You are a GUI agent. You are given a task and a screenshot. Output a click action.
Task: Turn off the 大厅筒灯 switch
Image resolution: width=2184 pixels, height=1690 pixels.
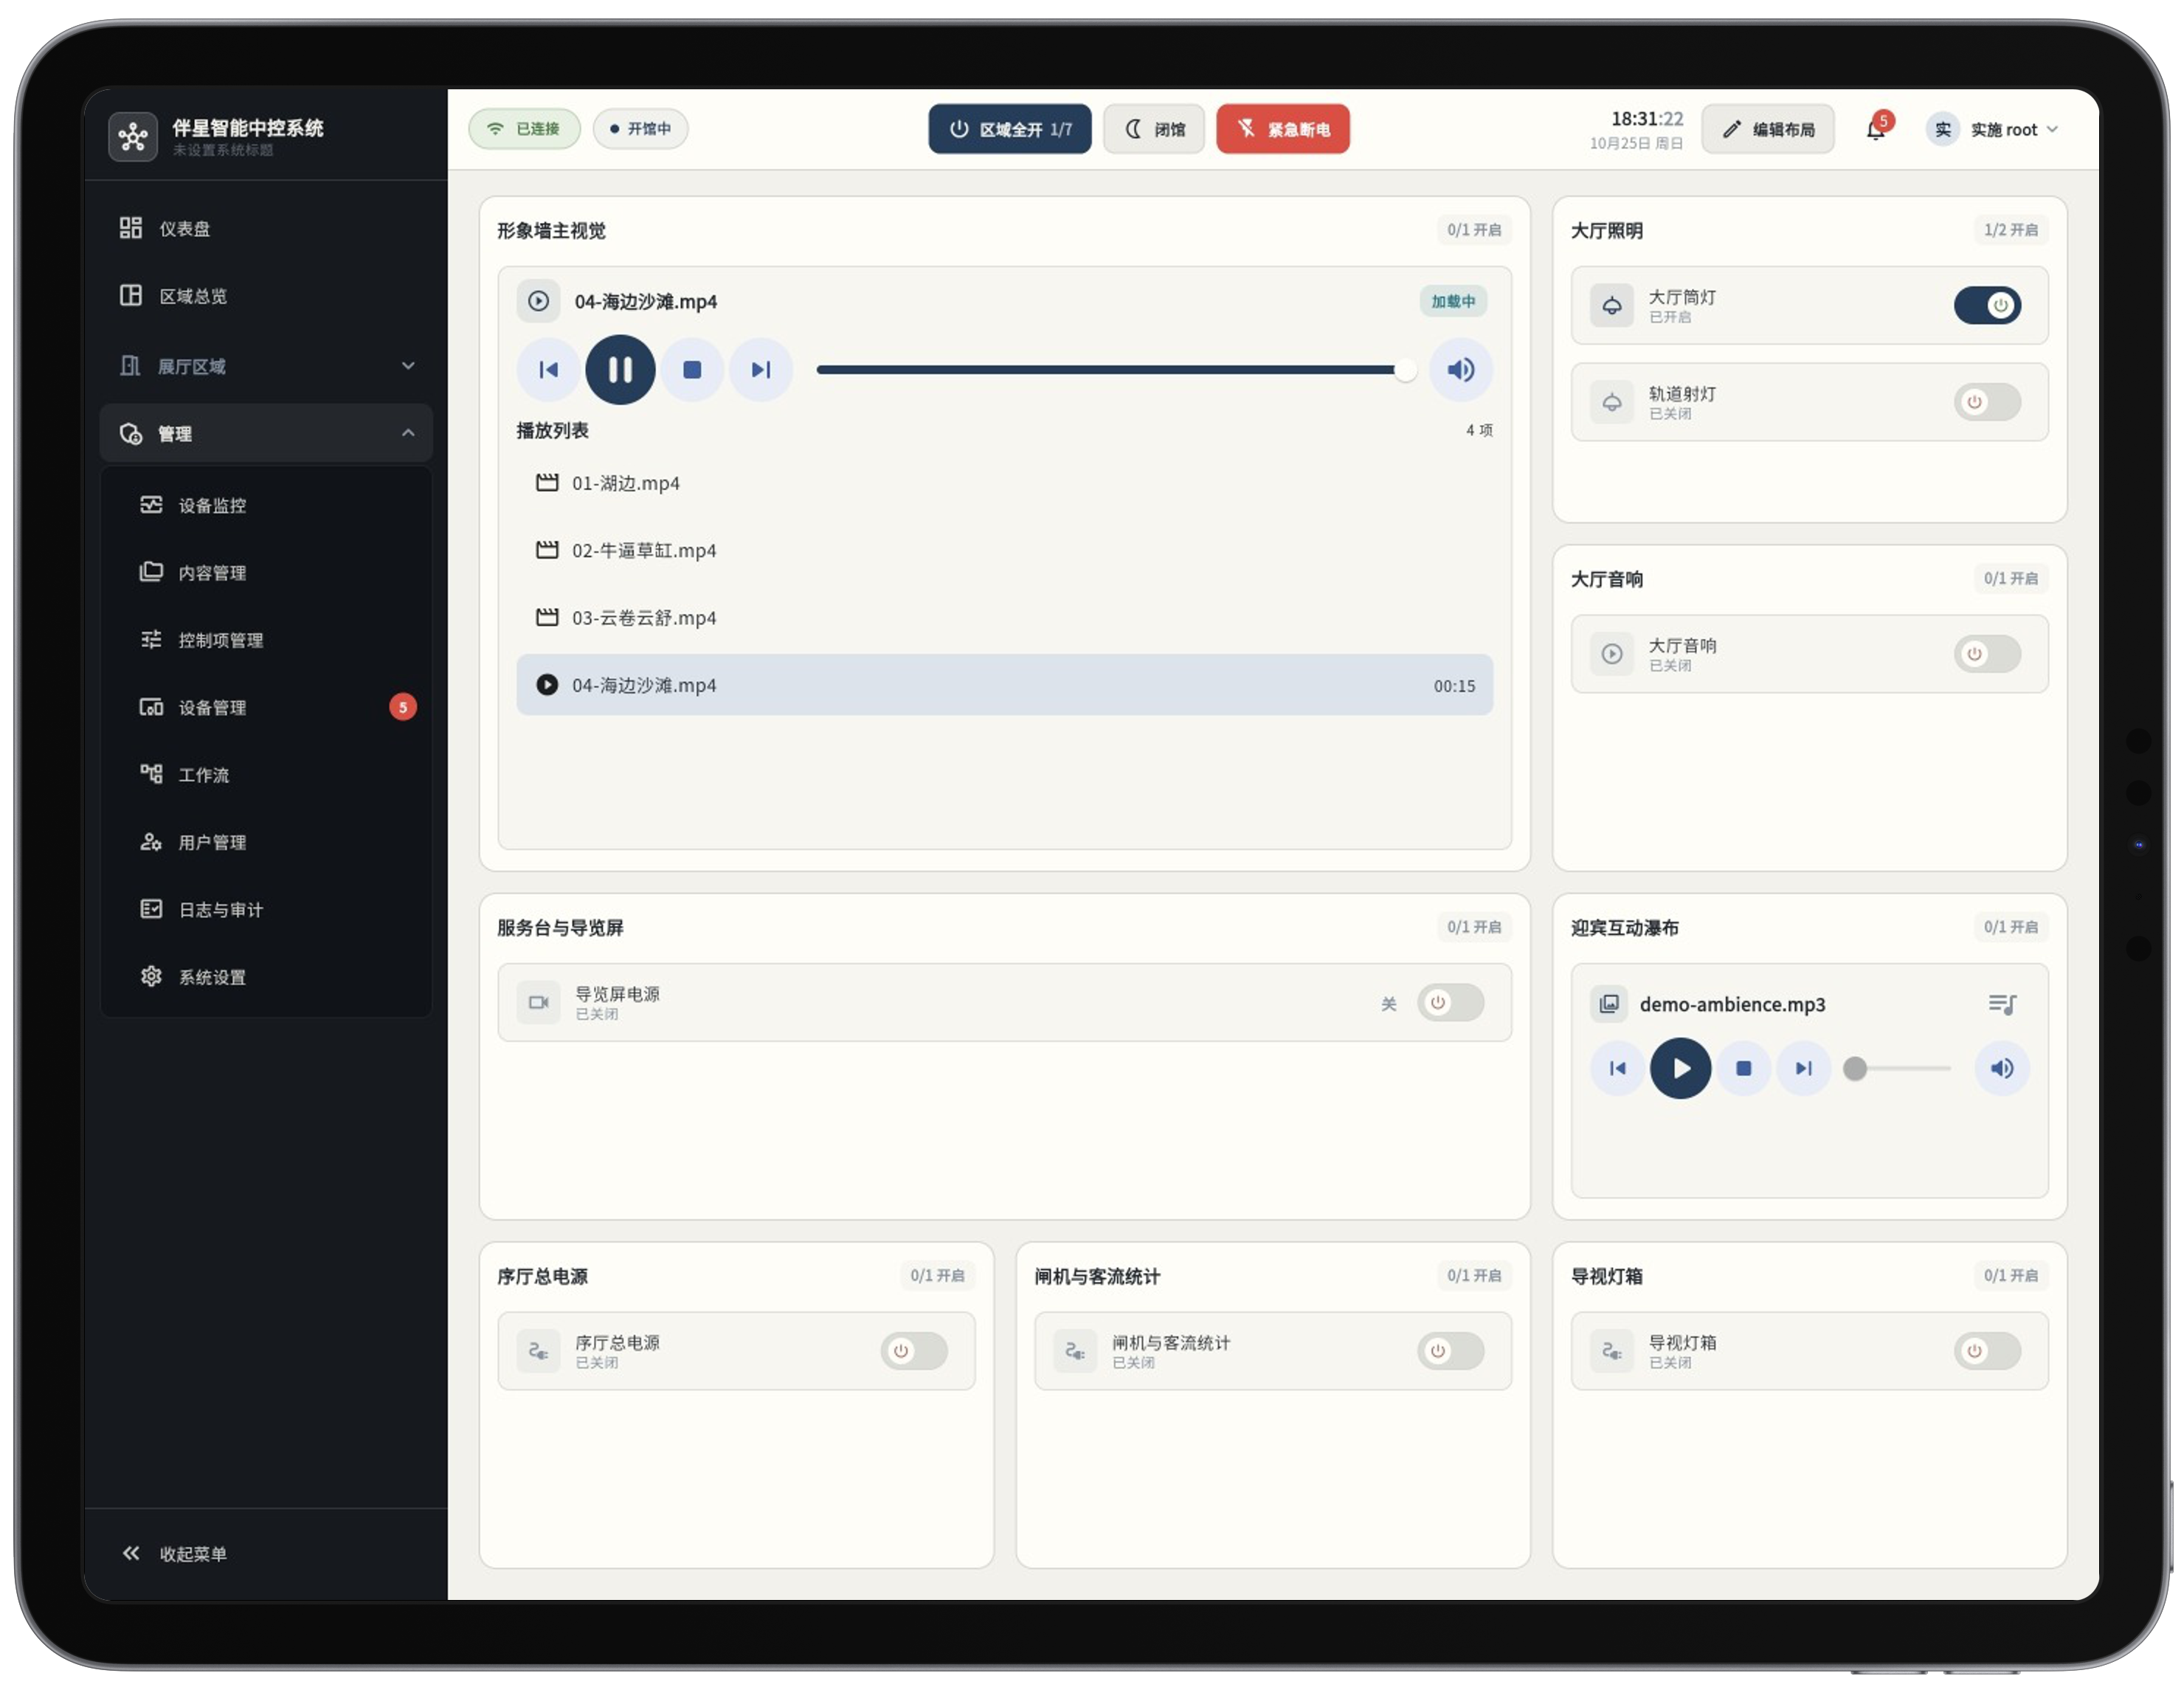pos(1987,305)
